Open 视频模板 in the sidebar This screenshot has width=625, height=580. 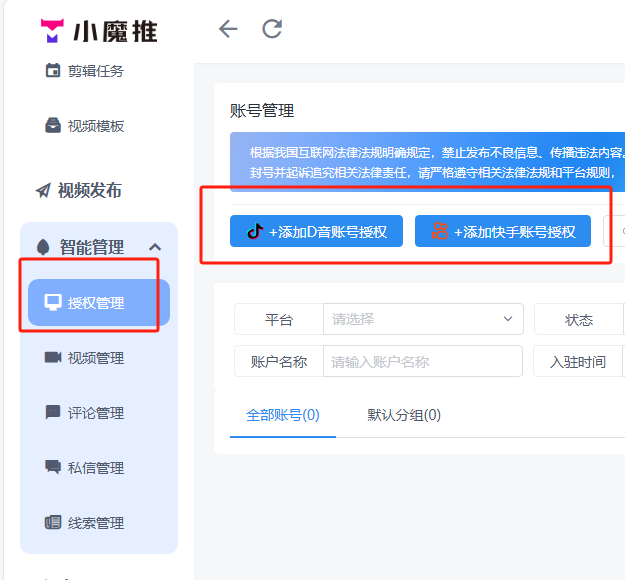tap(95, 126)
